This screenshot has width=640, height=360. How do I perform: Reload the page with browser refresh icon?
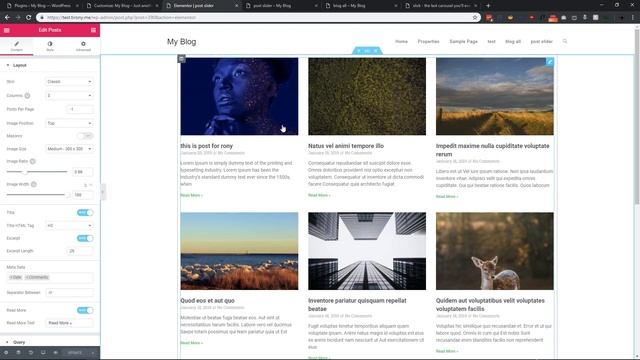point(29,18)
